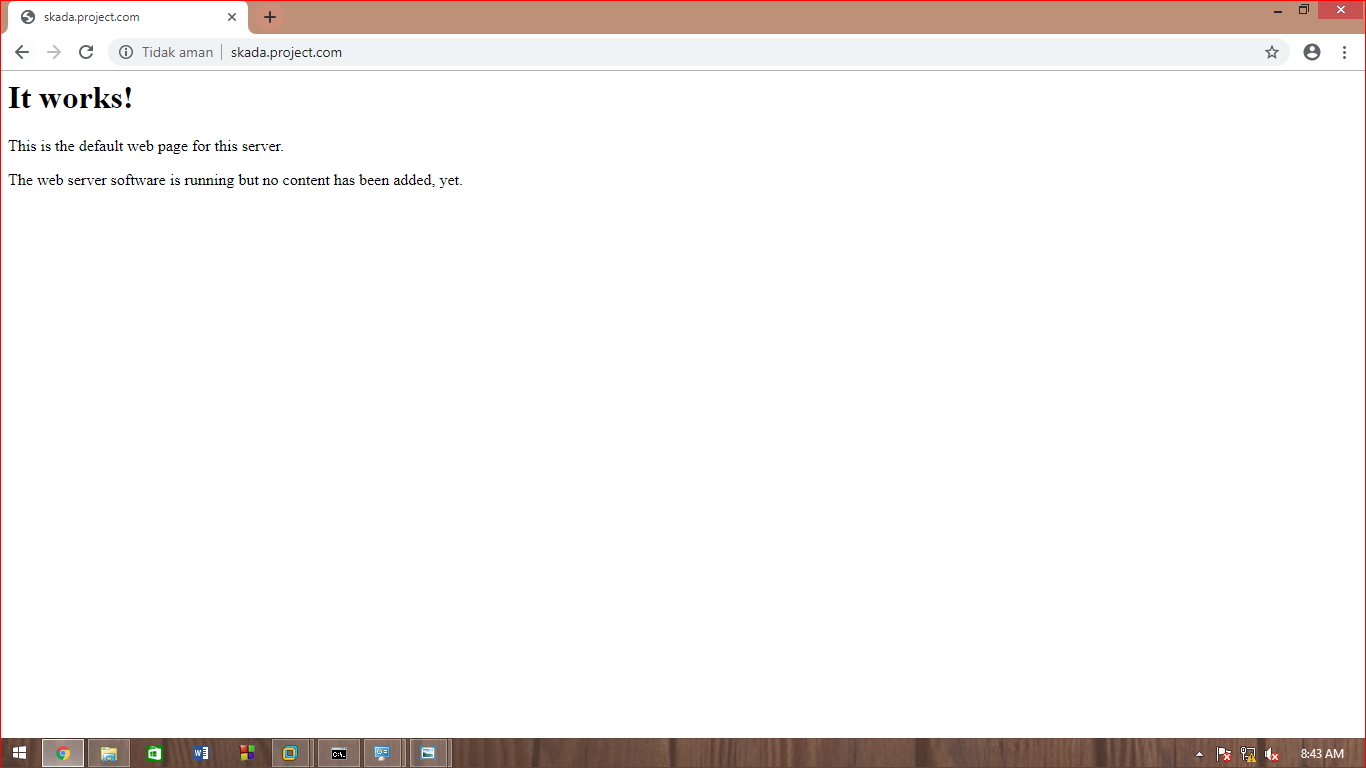Open the Action Center flag icon

(x=1223, y=754)
